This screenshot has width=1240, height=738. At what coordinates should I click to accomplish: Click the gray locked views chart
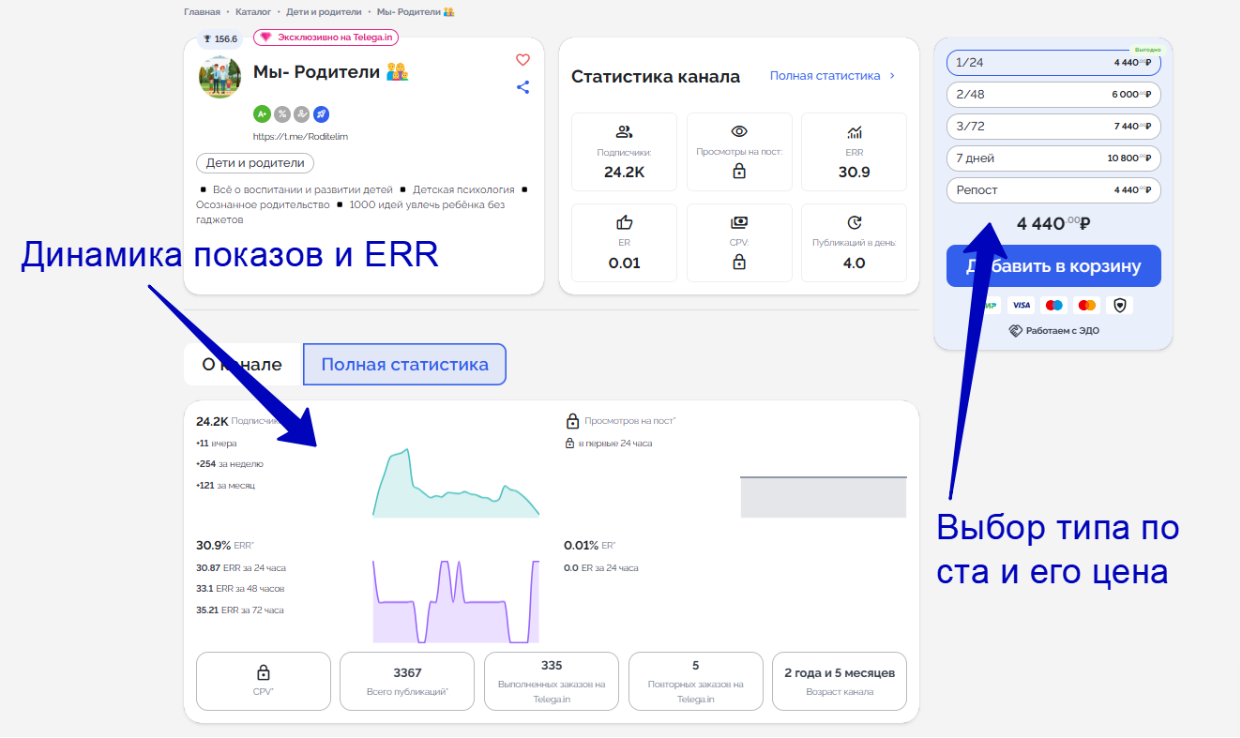(x=823, y=497)
